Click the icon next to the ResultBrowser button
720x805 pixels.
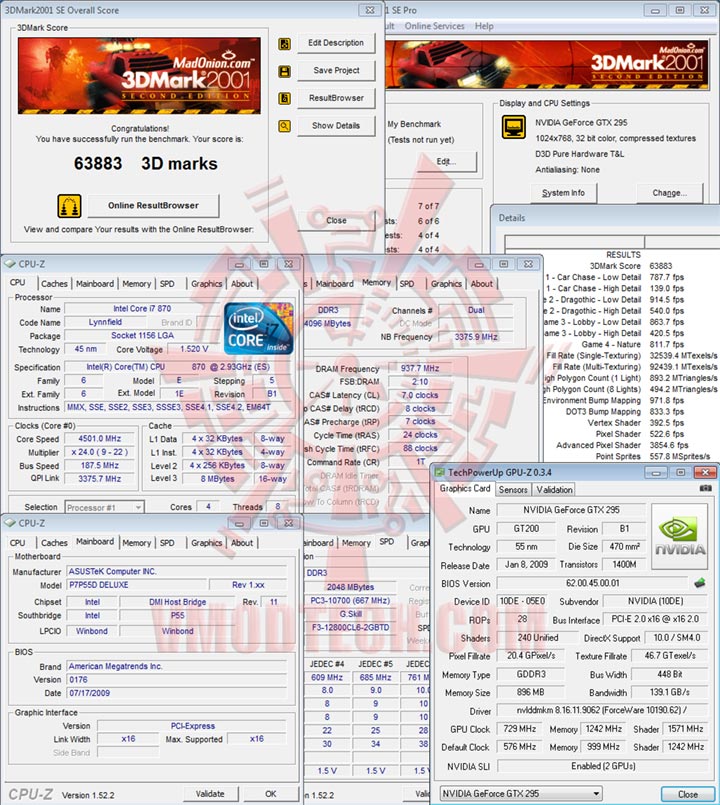284,98
